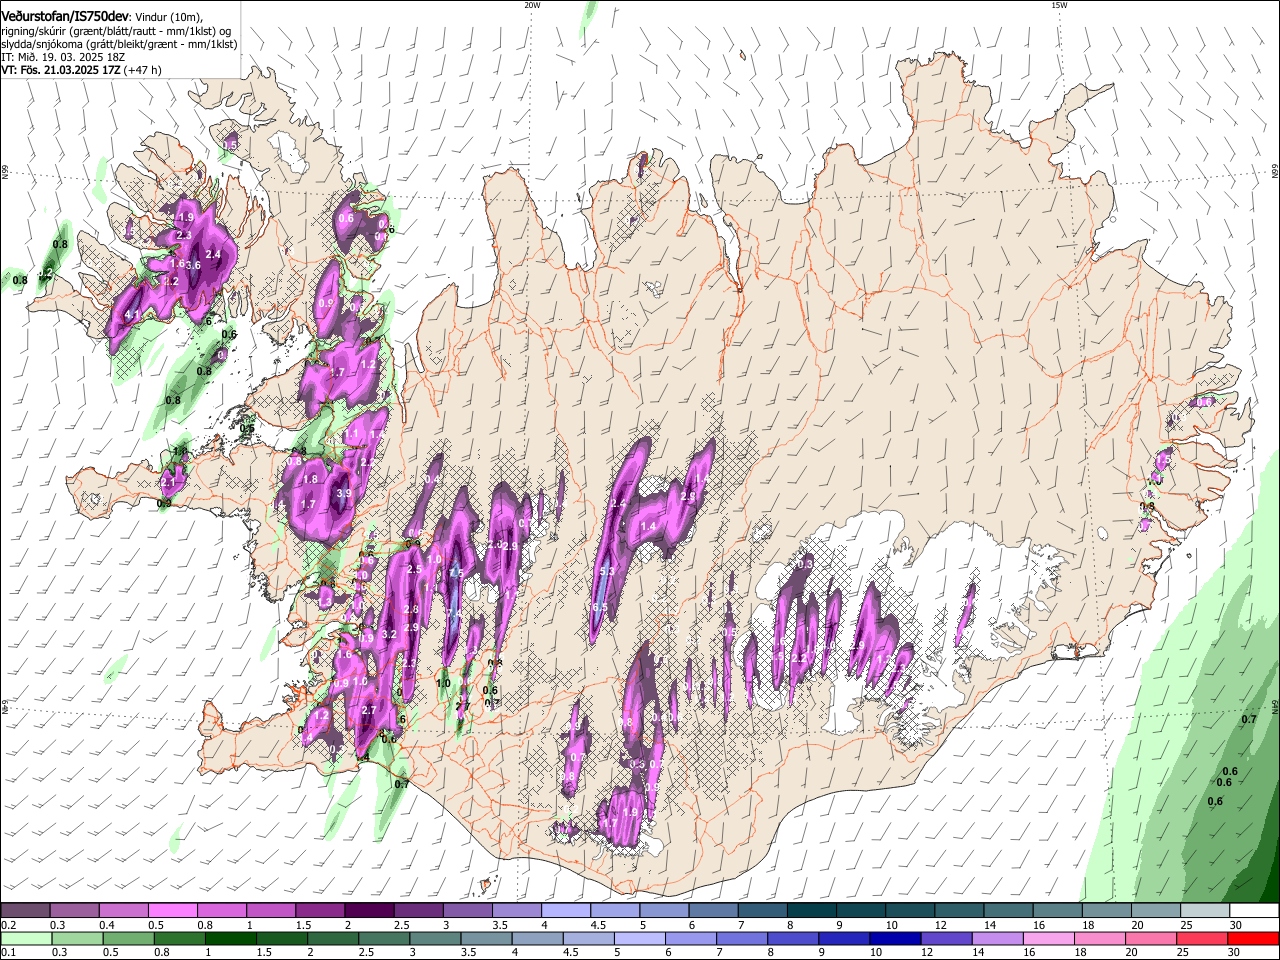Select pale green rain swatch starting at 0.1

point(26,938)
